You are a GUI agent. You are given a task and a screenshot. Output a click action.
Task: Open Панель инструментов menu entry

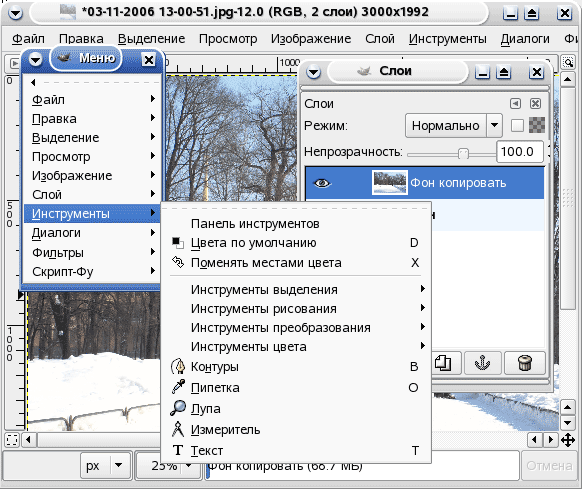(296, 224)
